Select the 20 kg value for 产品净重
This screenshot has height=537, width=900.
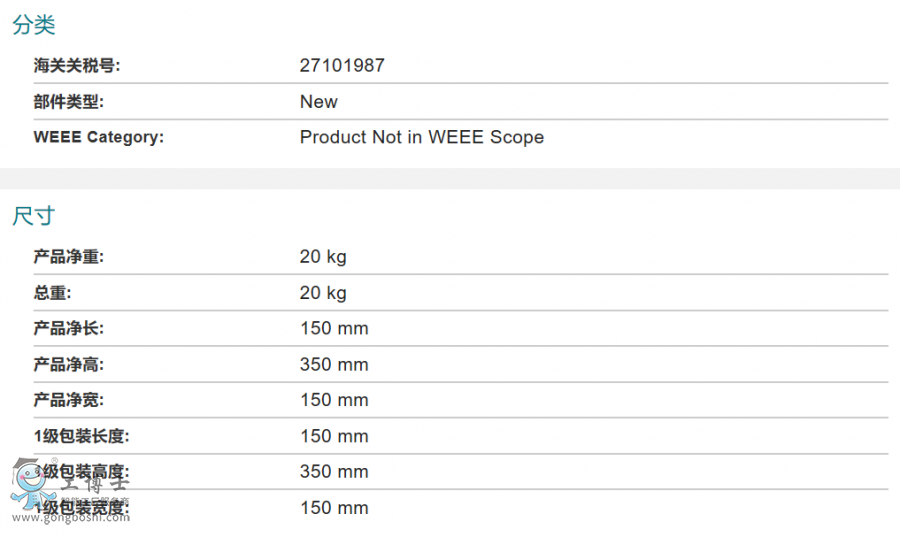point(323,257)
